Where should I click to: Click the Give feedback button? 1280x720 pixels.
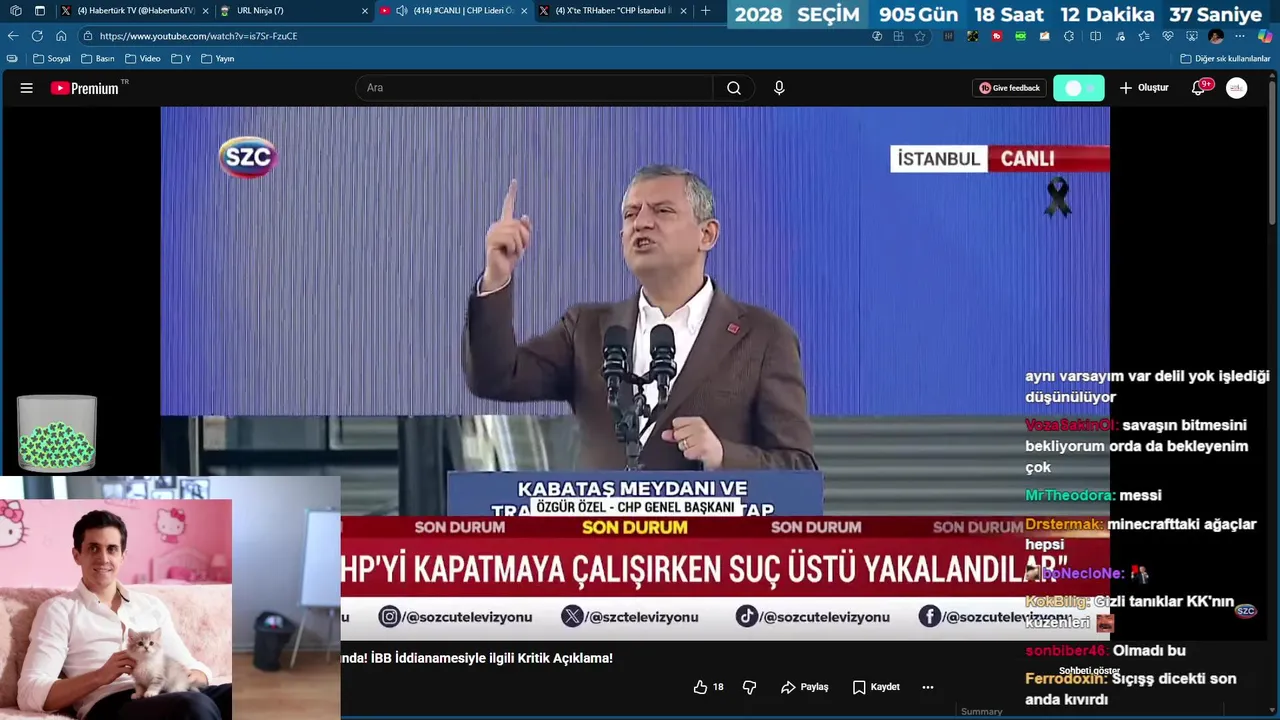1010,88
